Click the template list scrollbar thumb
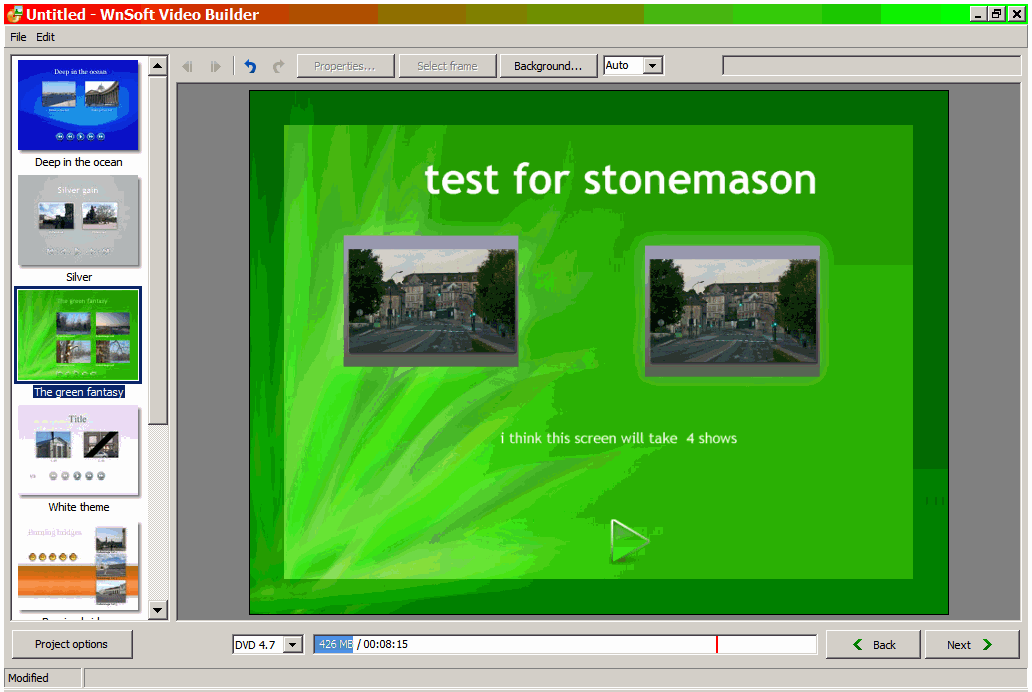 point(157,250)
